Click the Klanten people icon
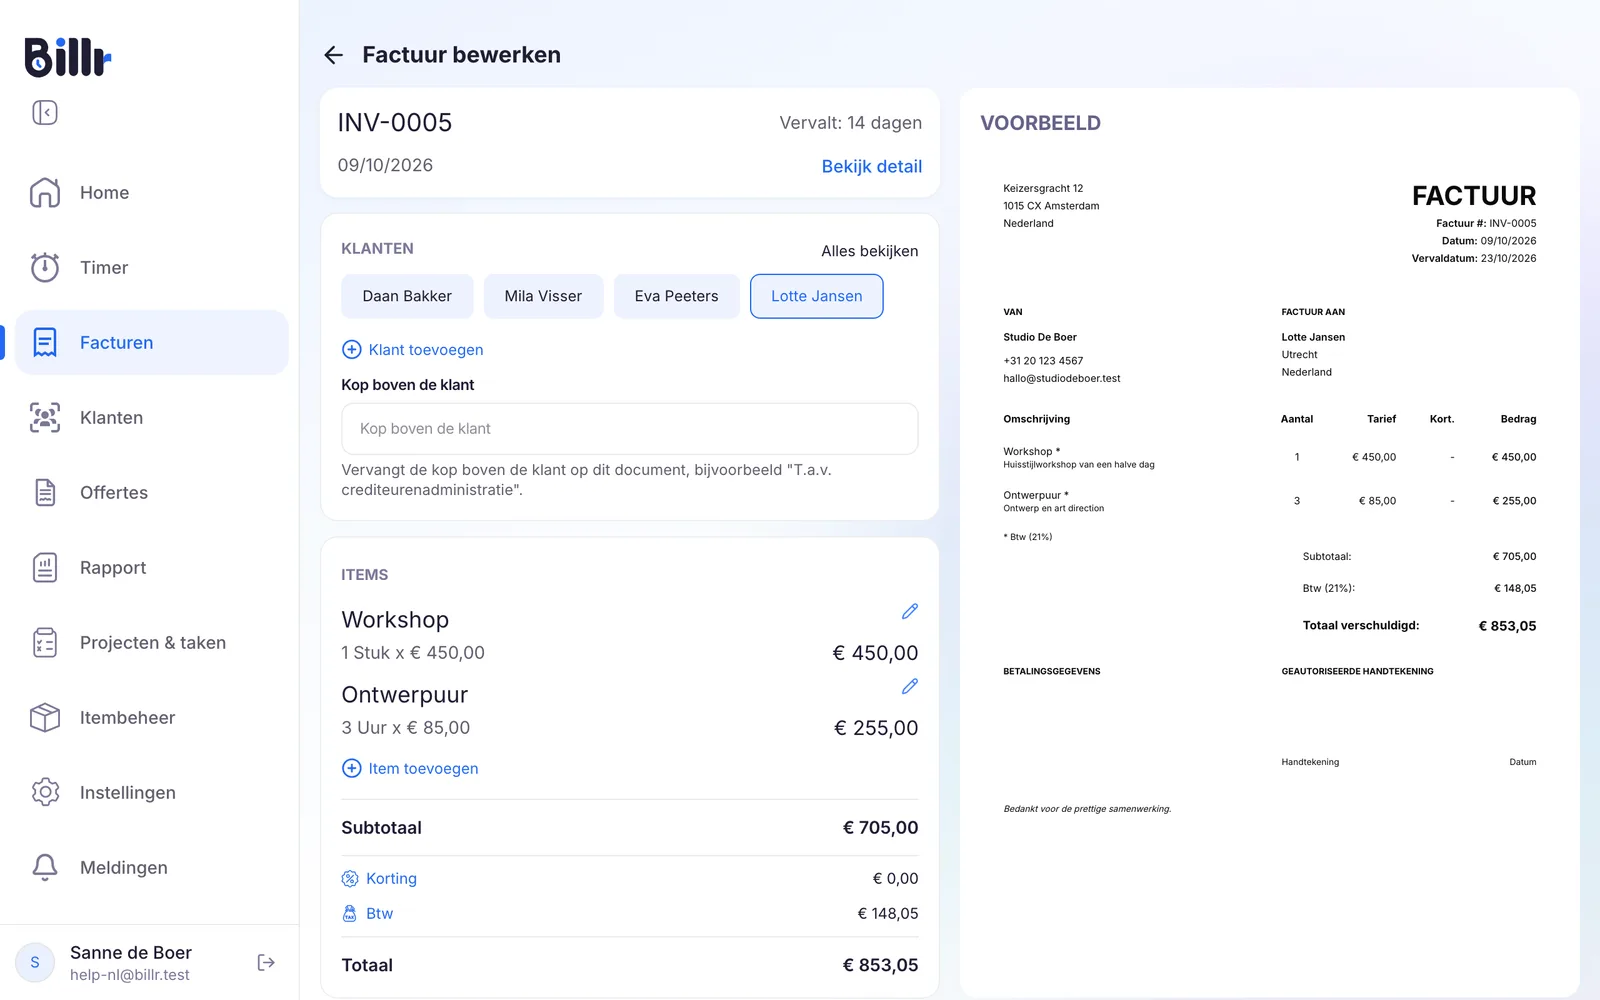The height and width of the screenshot is (1000, 1600). (45, 417)
